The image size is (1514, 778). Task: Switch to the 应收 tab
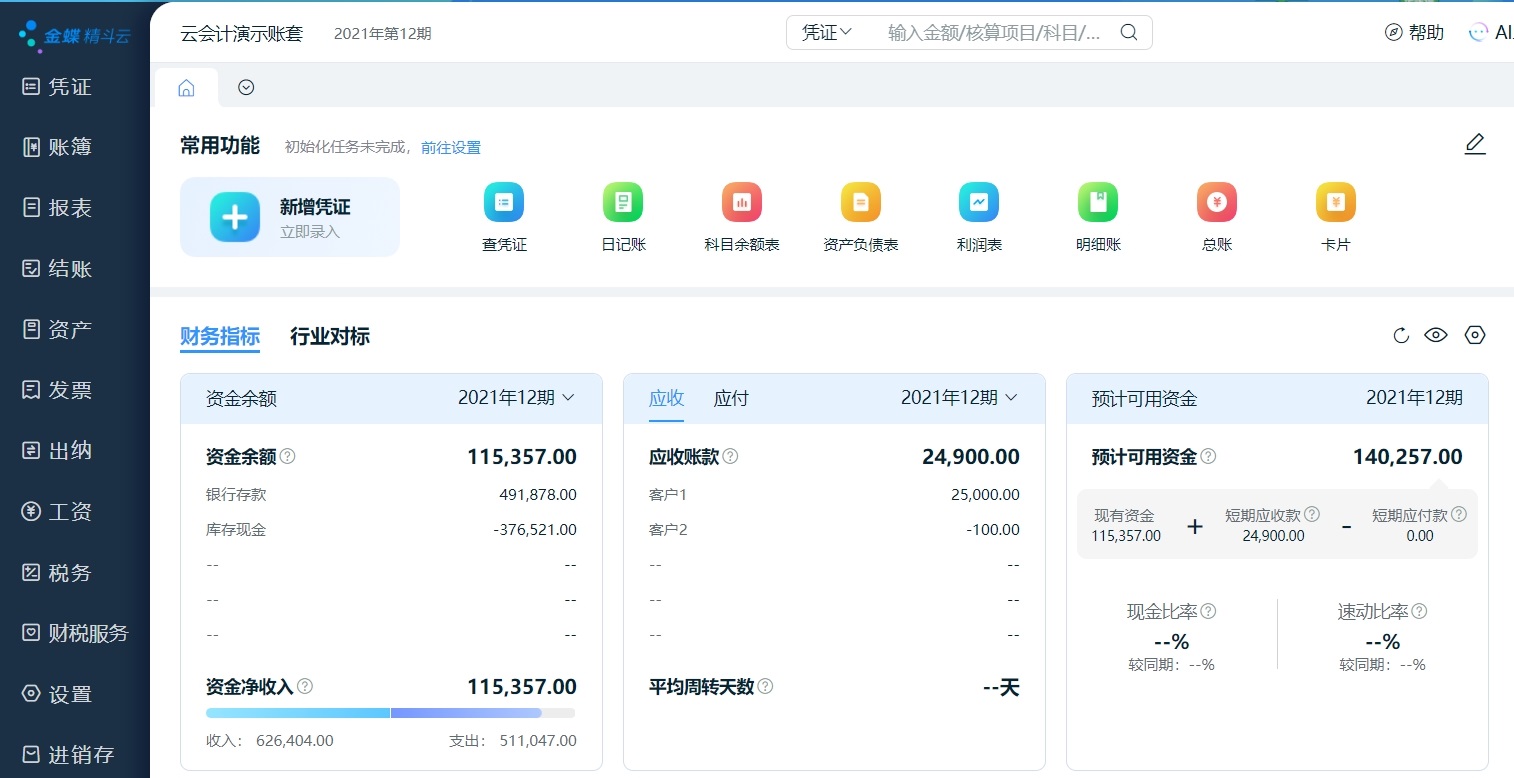tap(666, 398)
